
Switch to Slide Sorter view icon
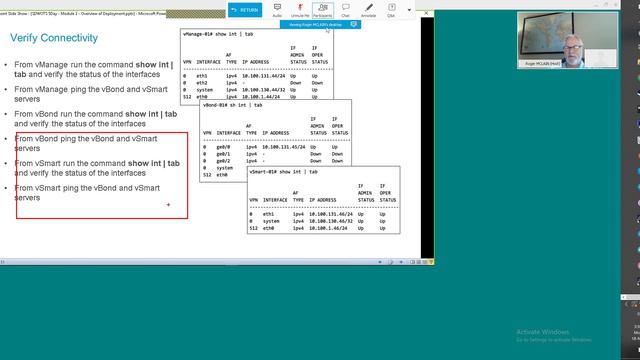[x=418, y=262]
